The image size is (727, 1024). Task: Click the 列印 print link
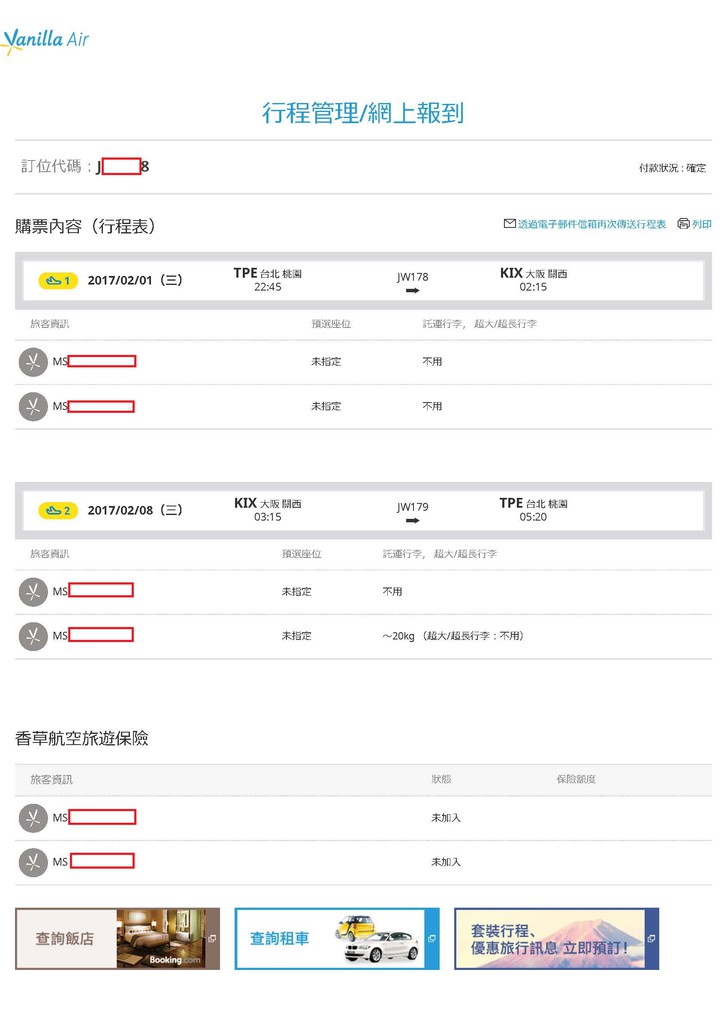[x=702, y=224]
